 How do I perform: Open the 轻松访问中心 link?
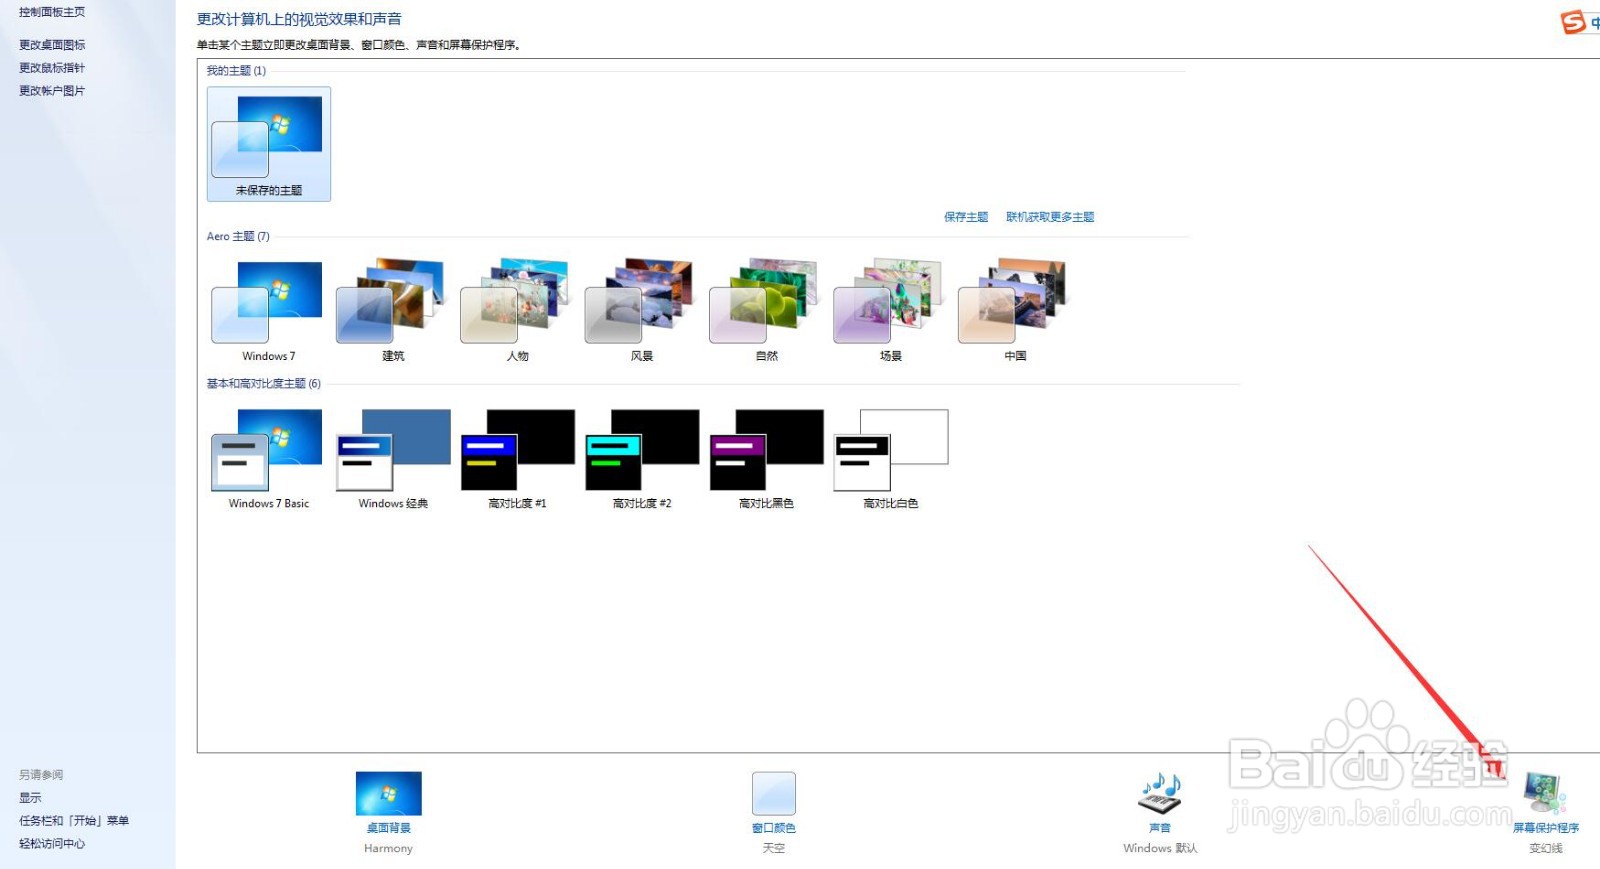[52, 844]
